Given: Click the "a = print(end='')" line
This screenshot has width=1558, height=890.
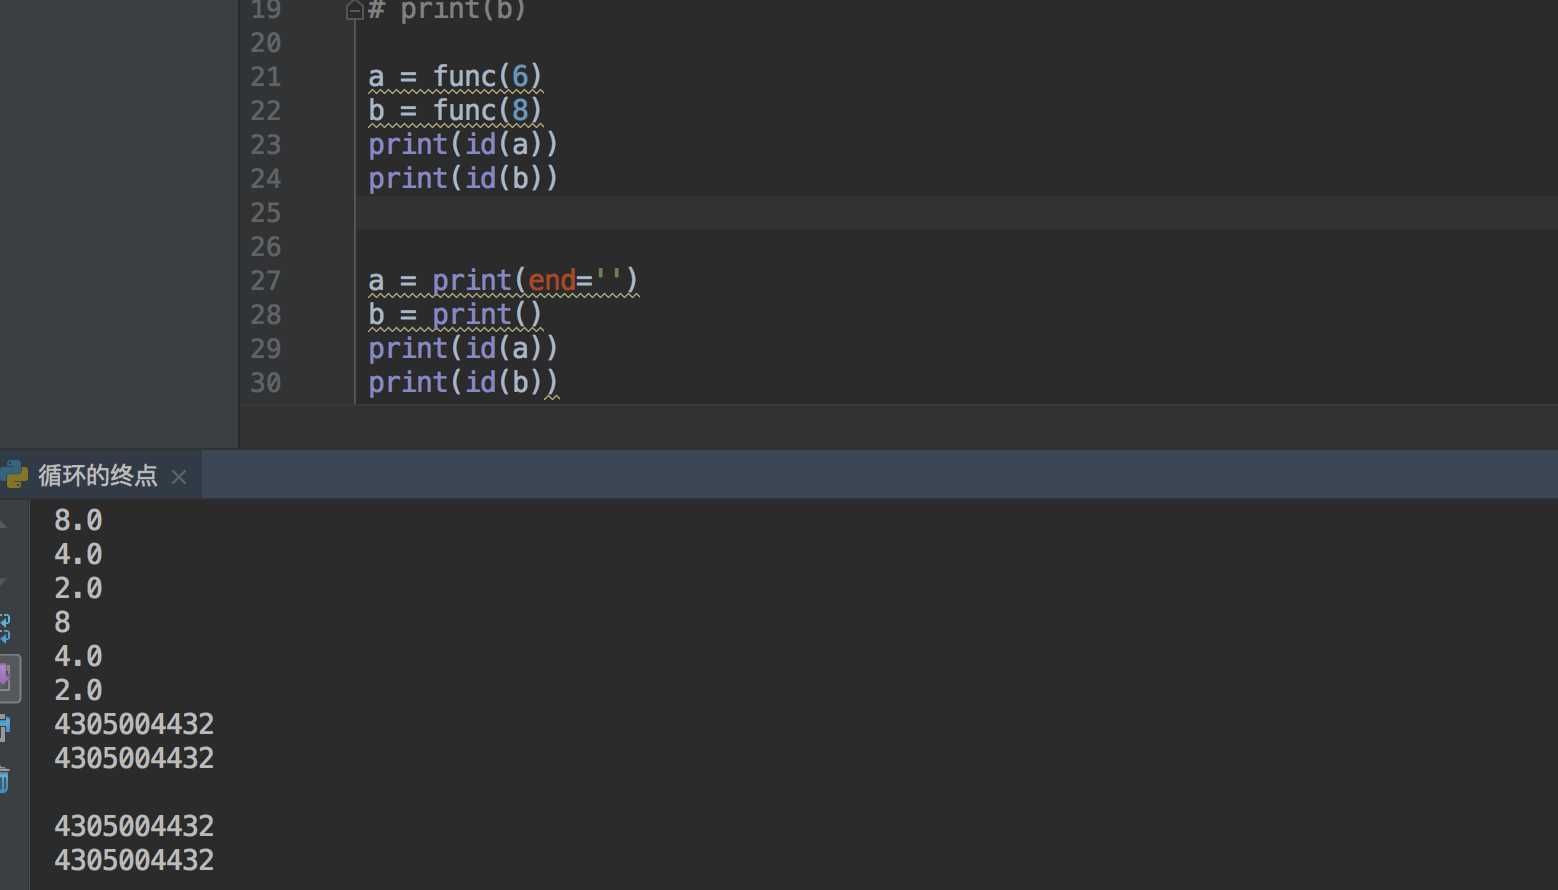Looking at the screenshot, I should point(503,281).
